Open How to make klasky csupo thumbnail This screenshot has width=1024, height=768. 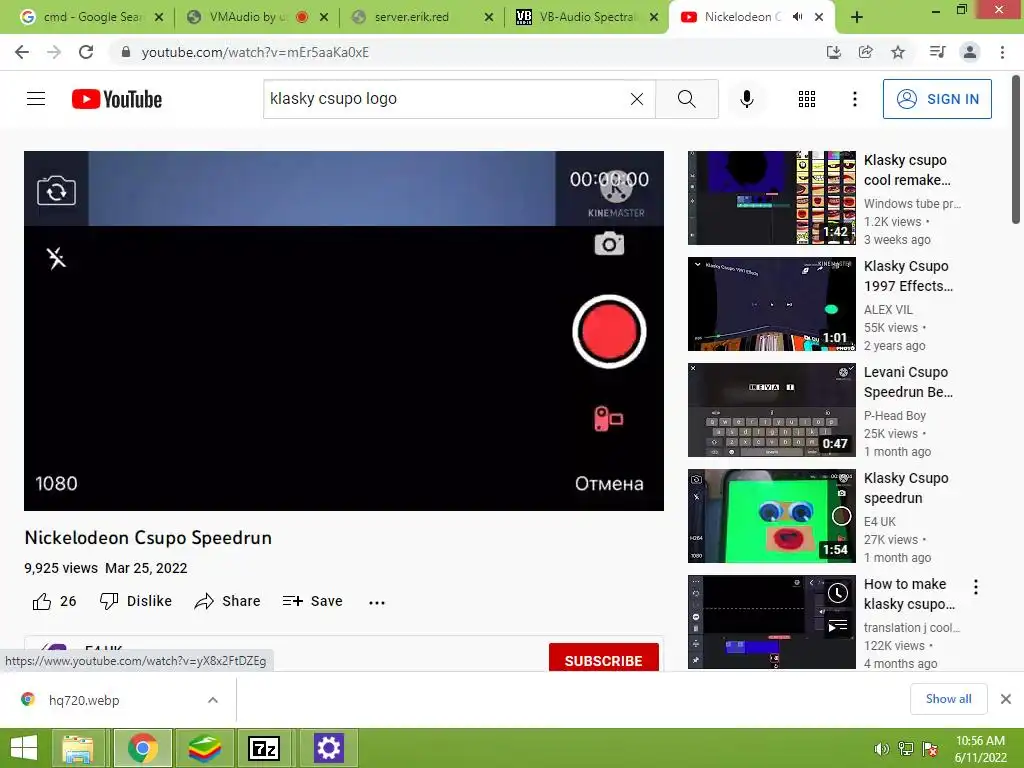(x=771, y=622)
